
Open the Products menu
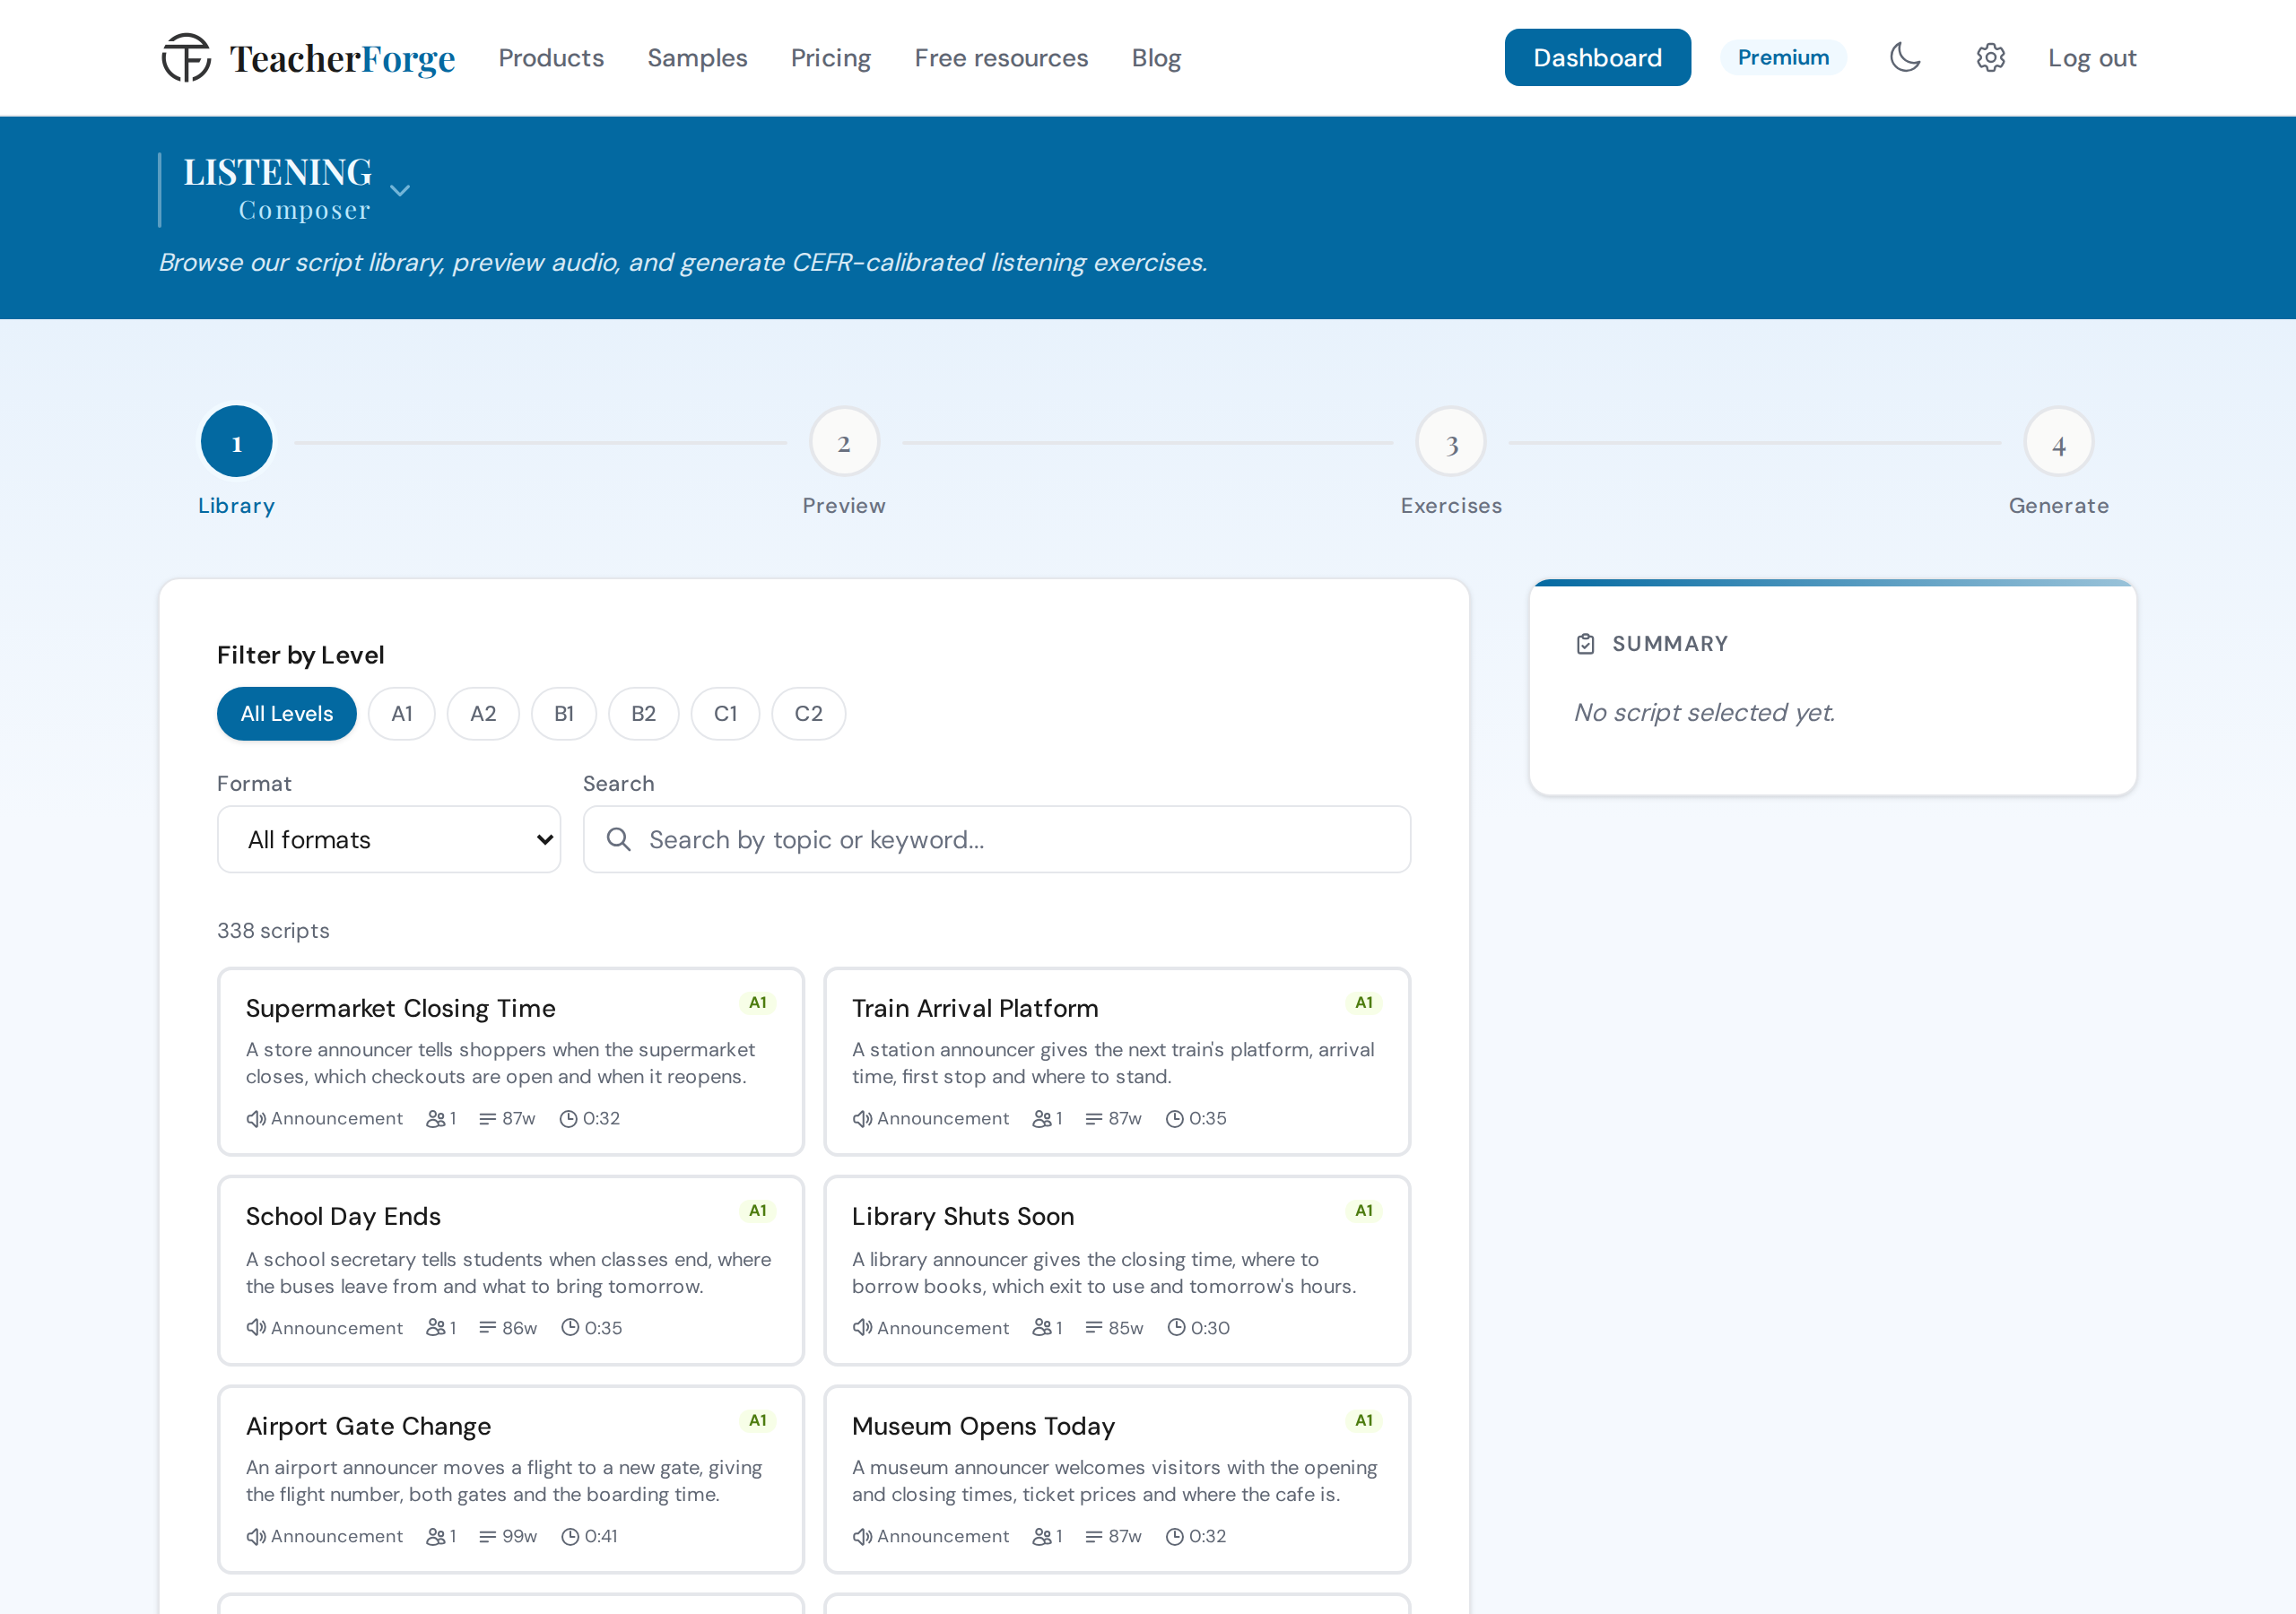551,57
